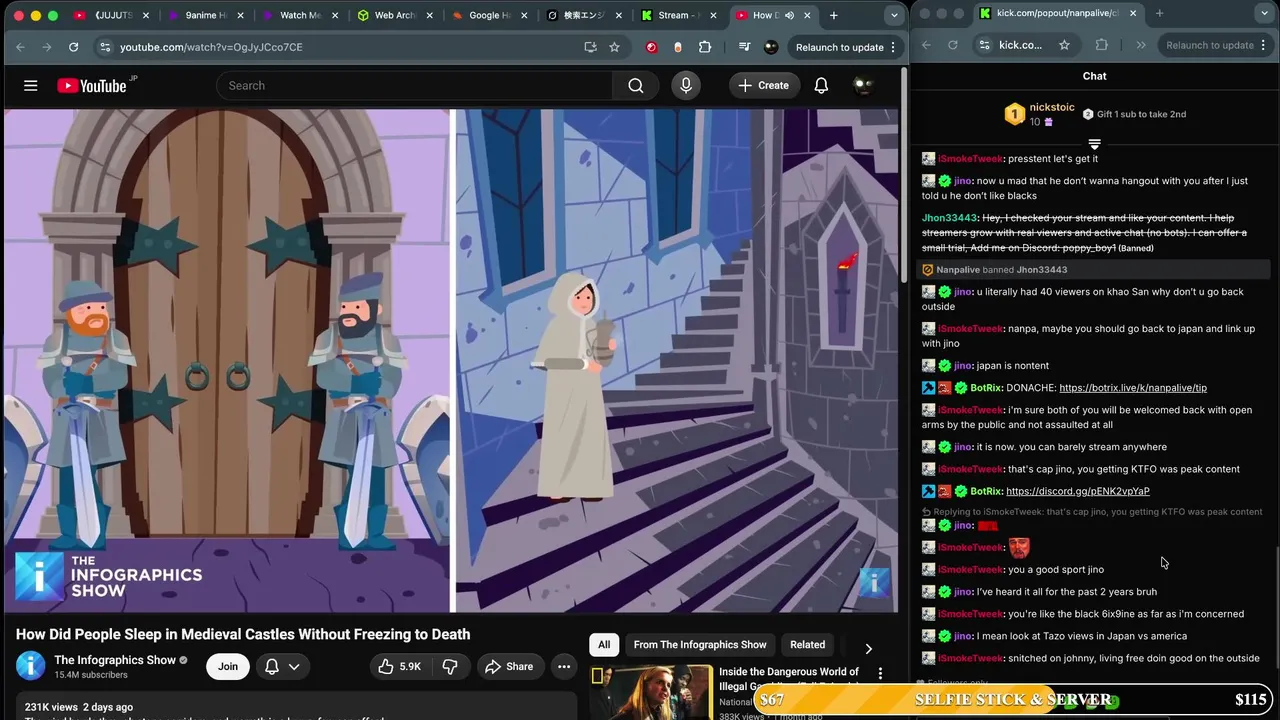Select the All filter chip

[604, 645]
